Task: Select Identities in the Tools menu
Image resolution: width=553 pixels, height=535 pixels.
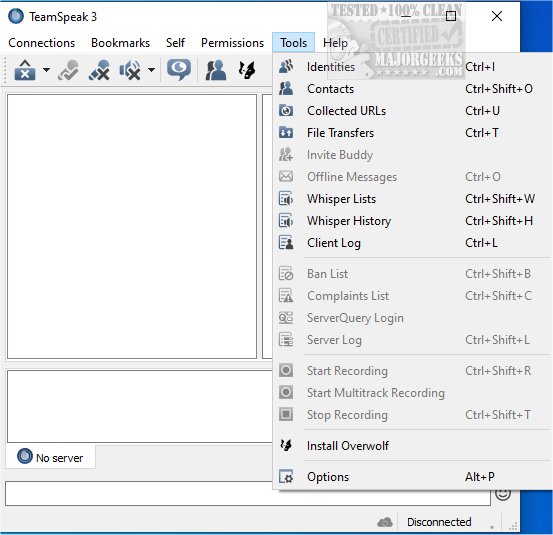Action: coord(412,67)
